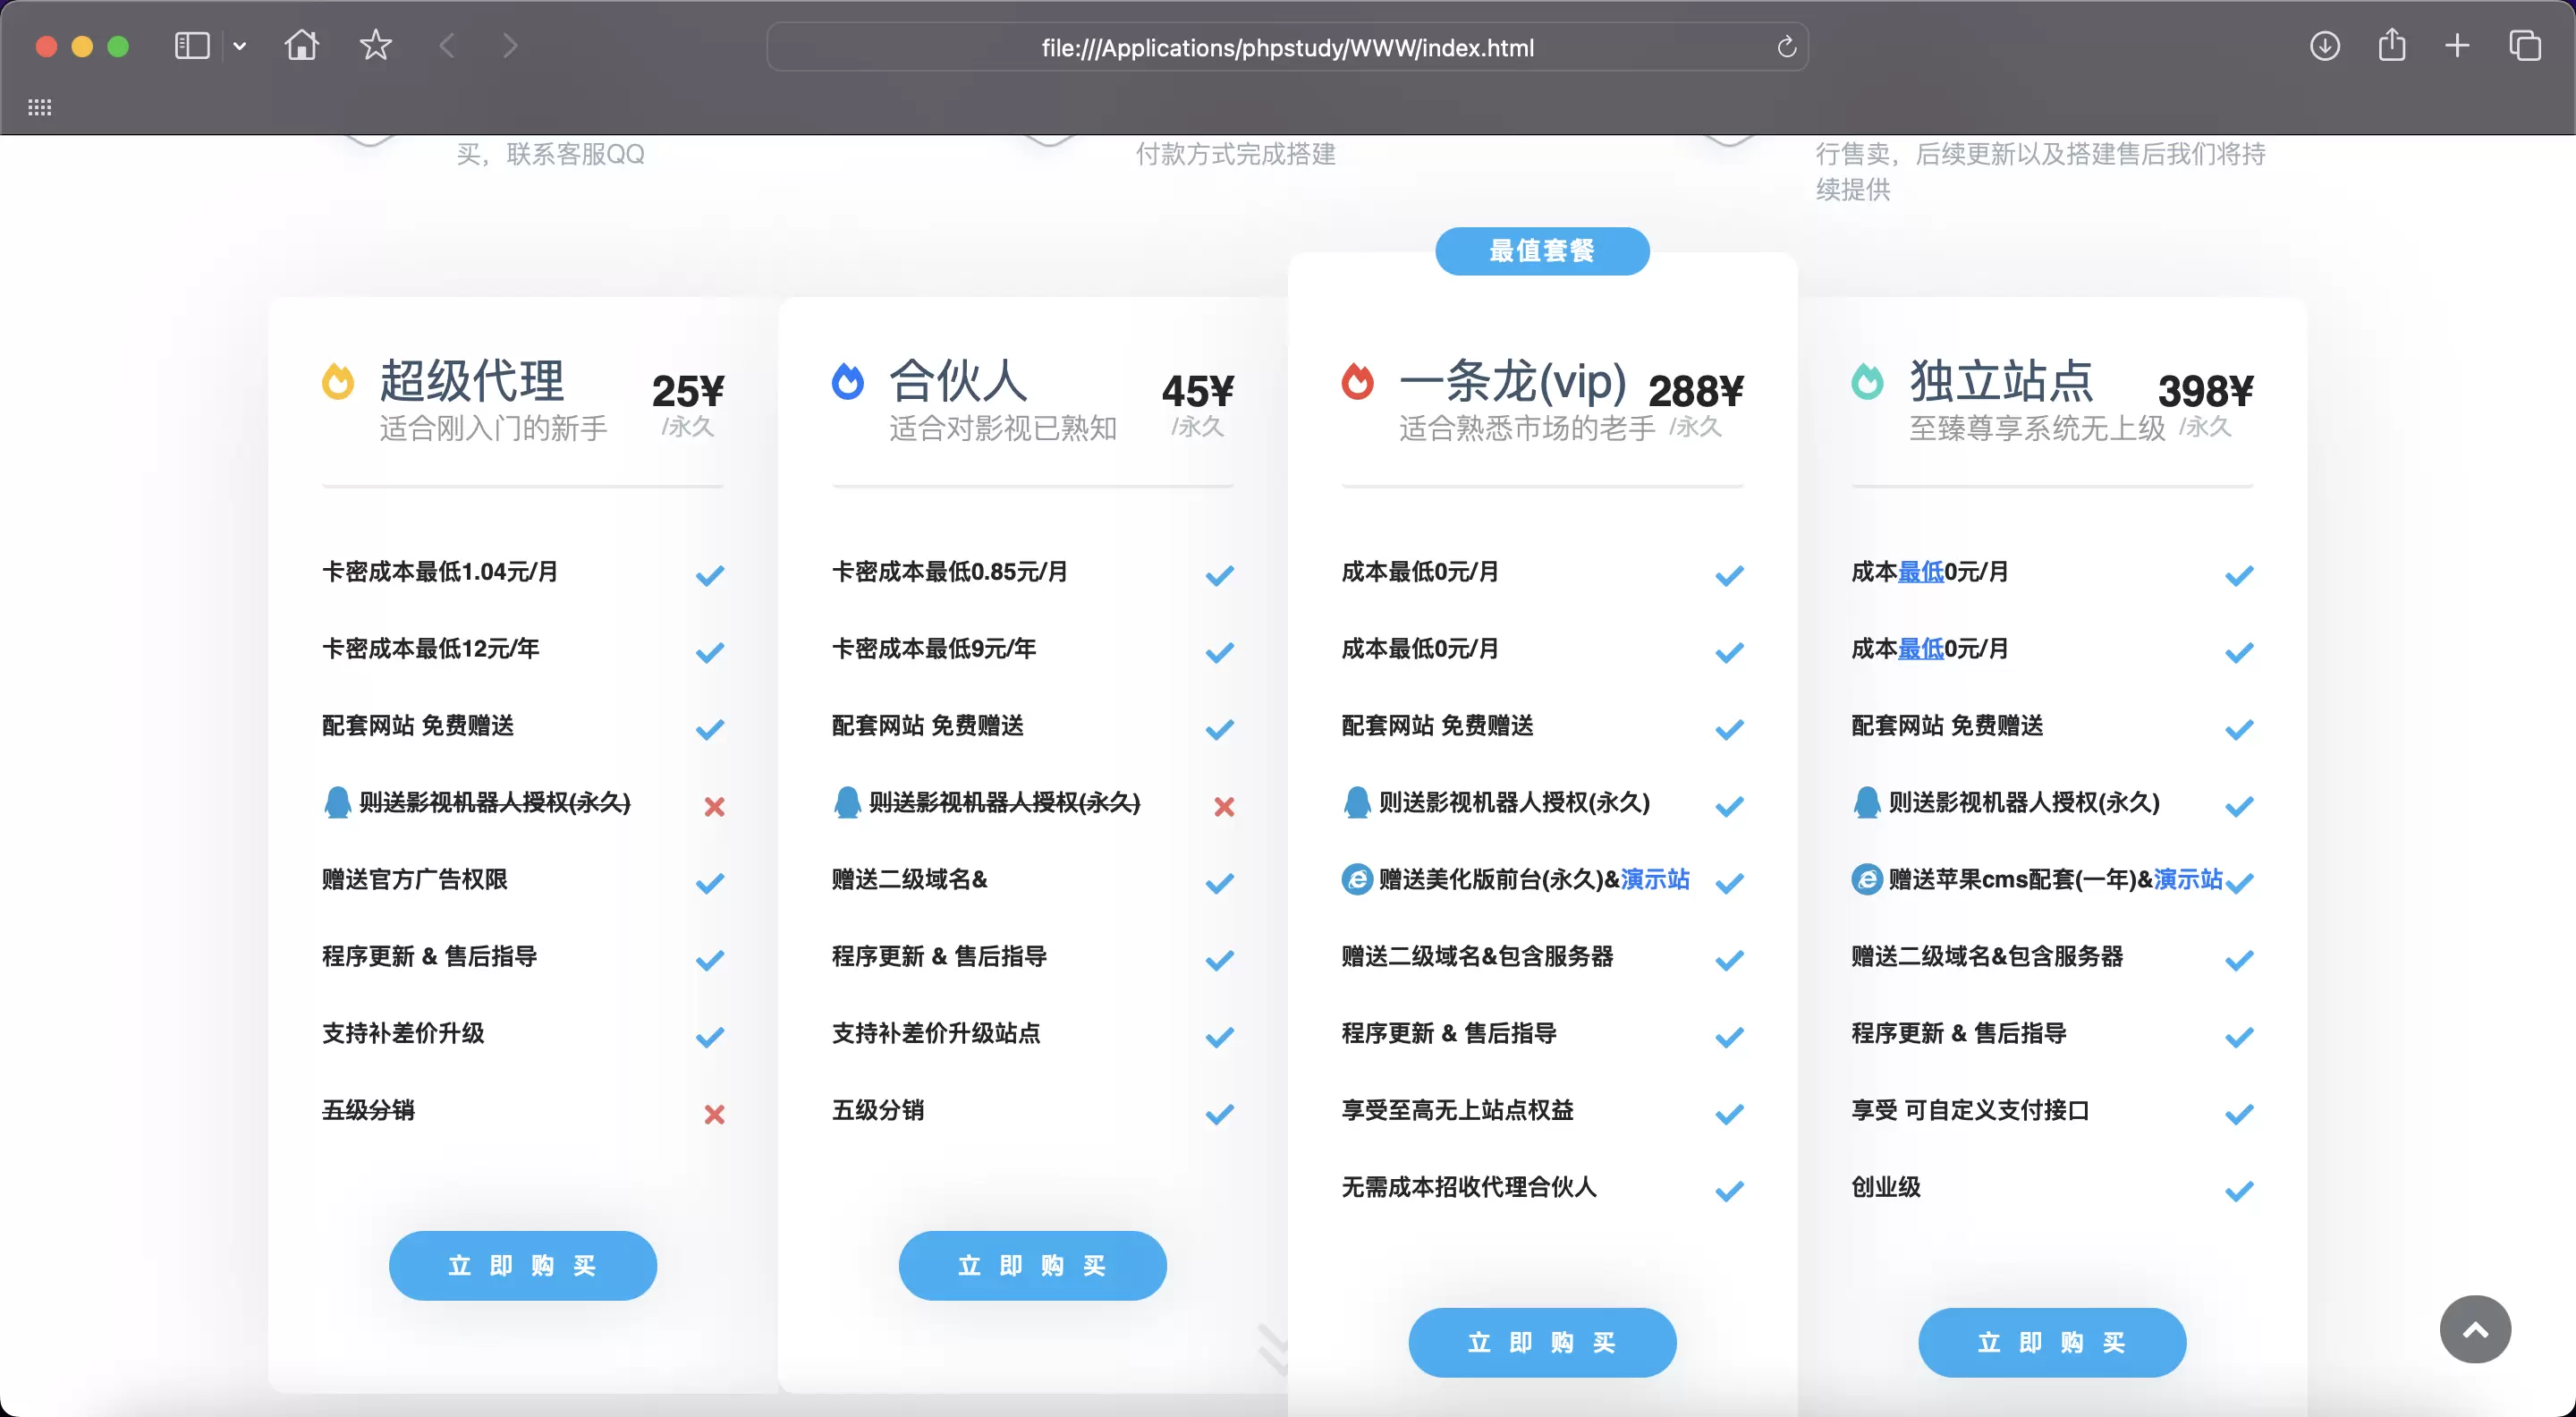Image resolution: width=2576 pixels, height=1417 pixels.
Task: Click 最低 link in first 独立站点 row
Action: [x=1921, y=572]
